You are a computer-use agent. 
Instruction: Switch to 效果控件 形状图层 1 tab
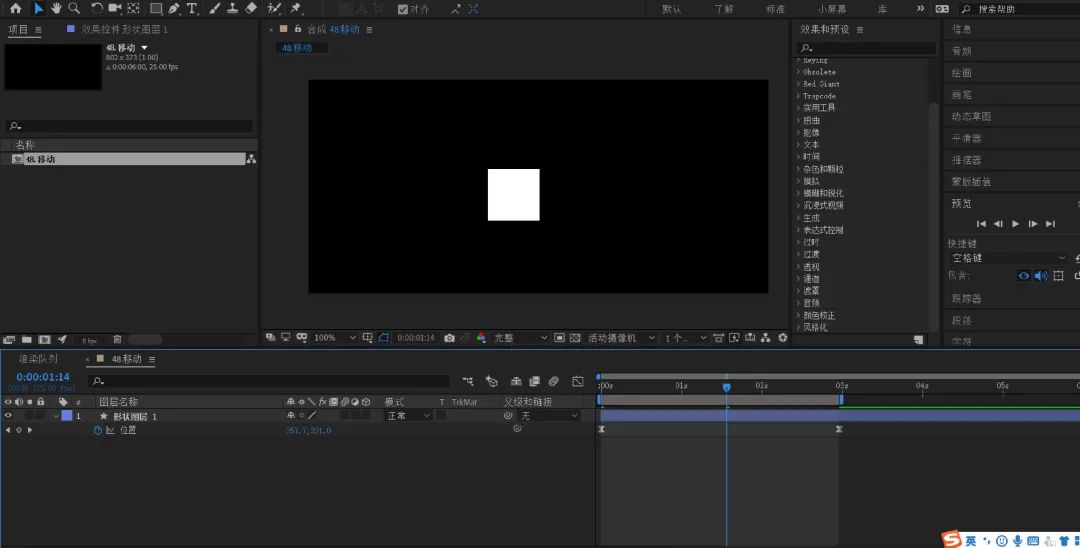click(x=124, y=30)
